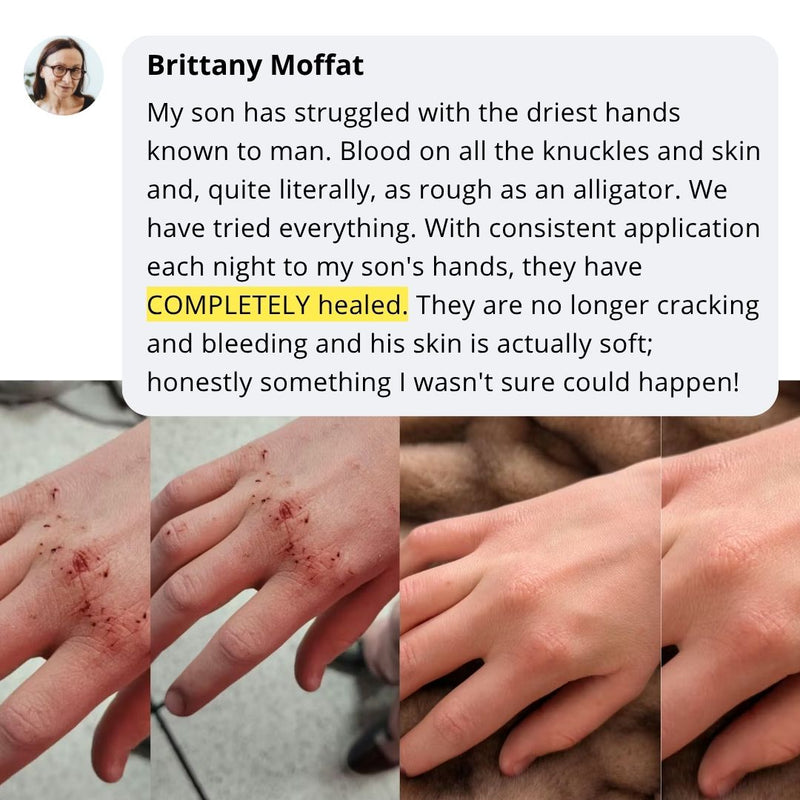Click the words driest hands

(x=603, y=113)
